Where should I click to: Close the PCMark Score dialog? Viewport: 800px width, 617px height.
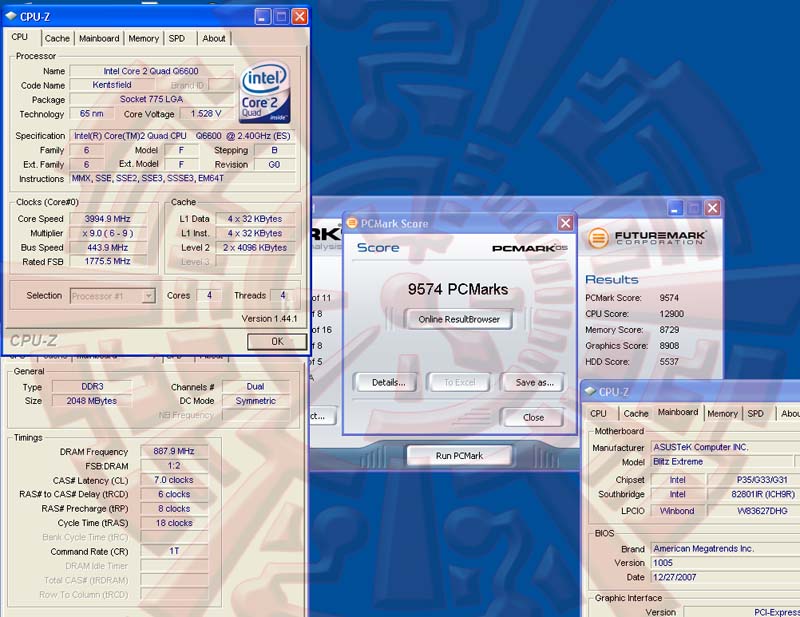point(565,223)
